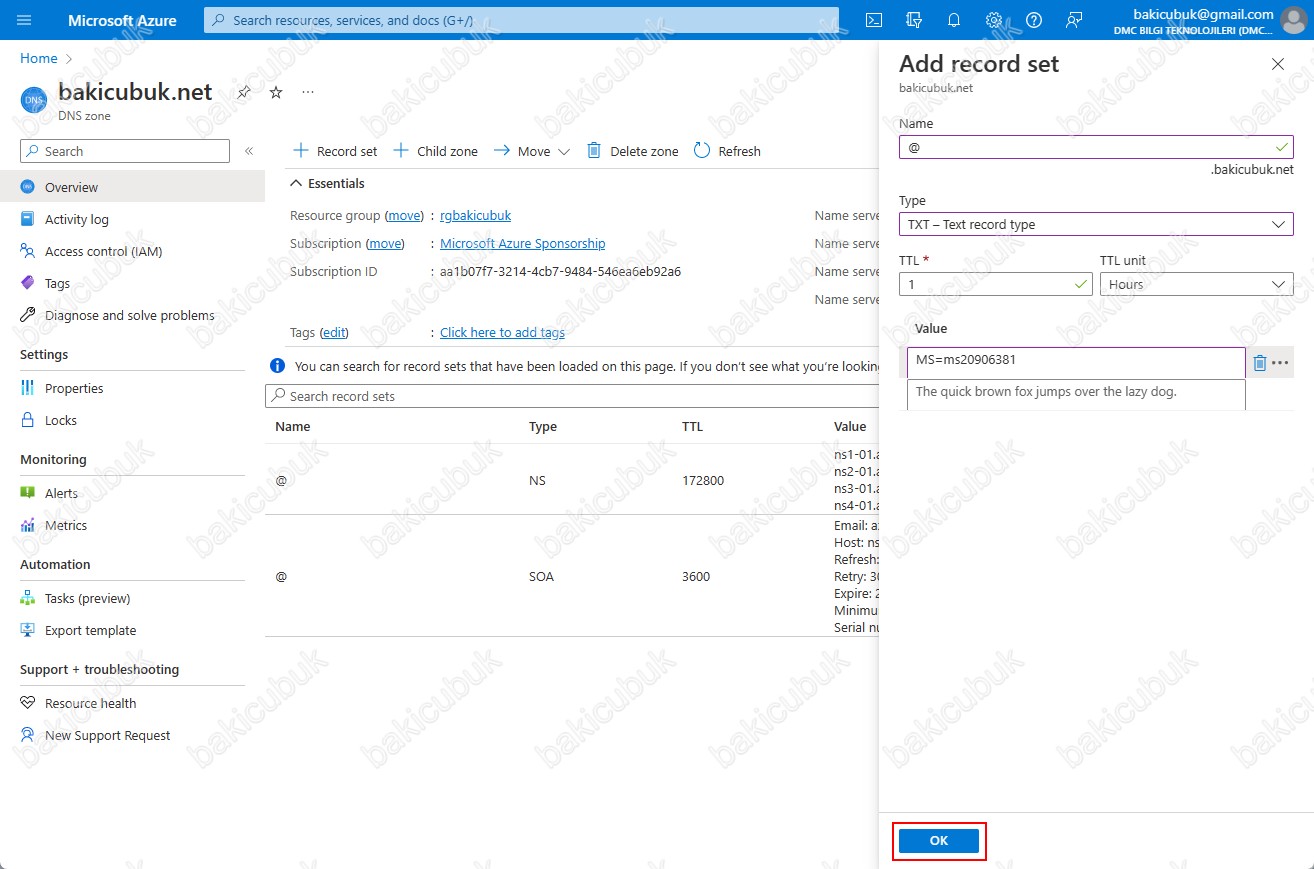Open the feedback icon in top bar

1074,20
